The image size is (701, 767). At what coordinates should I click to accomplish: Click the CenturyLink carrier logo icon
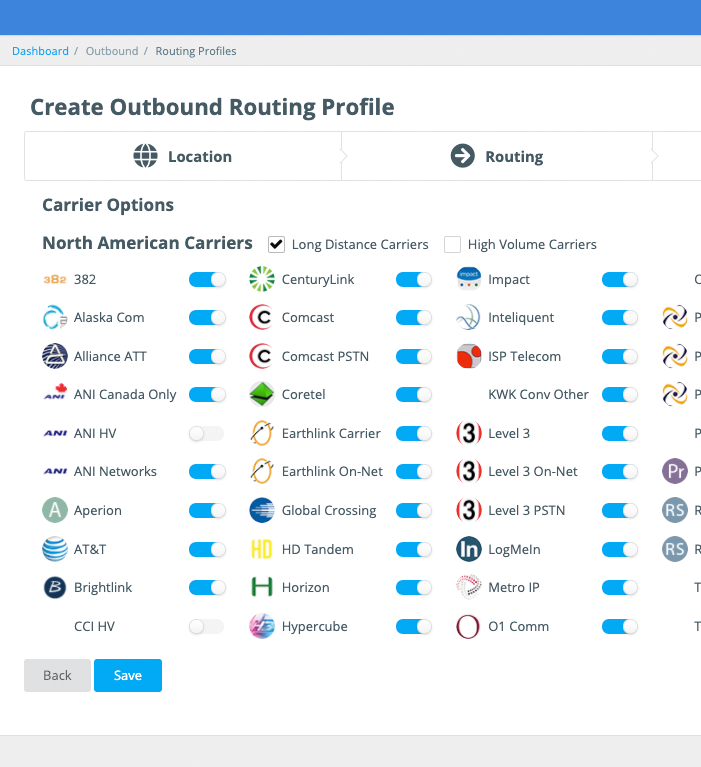click(x=262, y=279)
